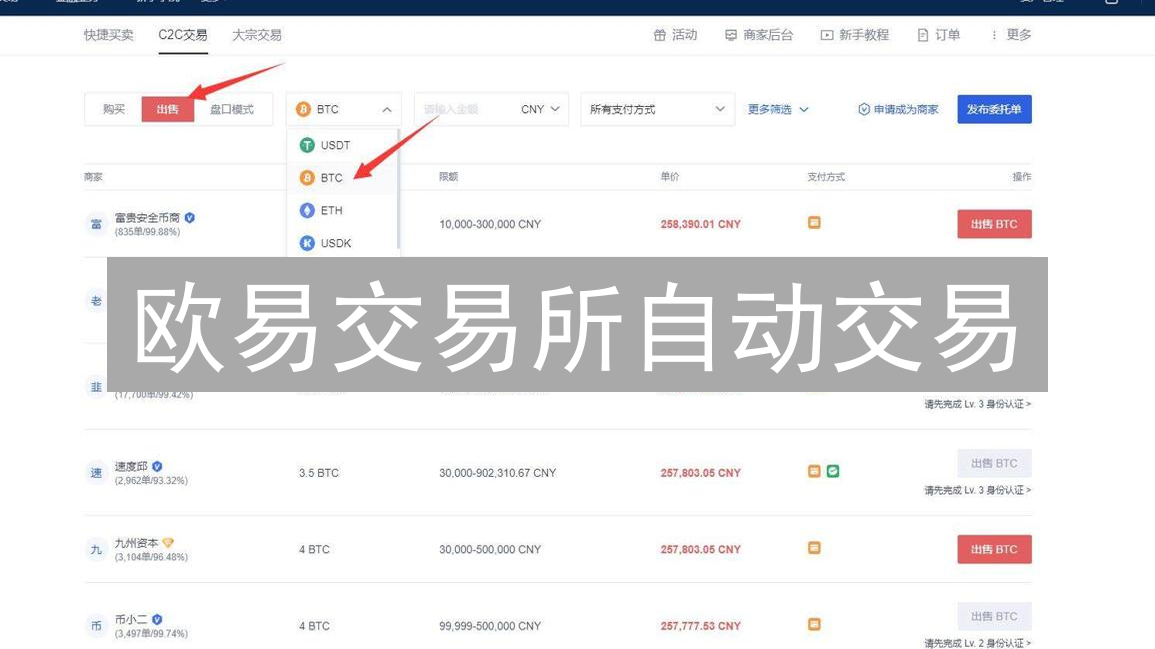Click 支付方式 column header
Viewport: 1155px width, 649px height.
[x=826, y=177]
